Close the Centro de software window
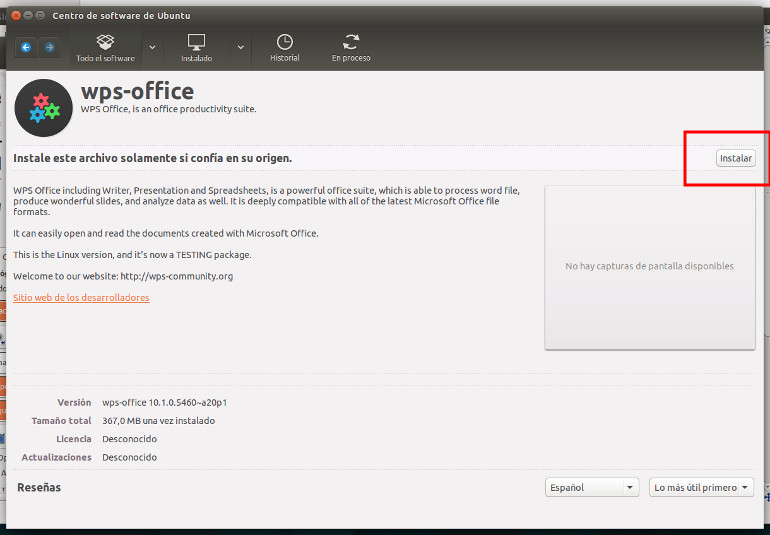This screenshot has height=535, width=770. pos(16,15)
